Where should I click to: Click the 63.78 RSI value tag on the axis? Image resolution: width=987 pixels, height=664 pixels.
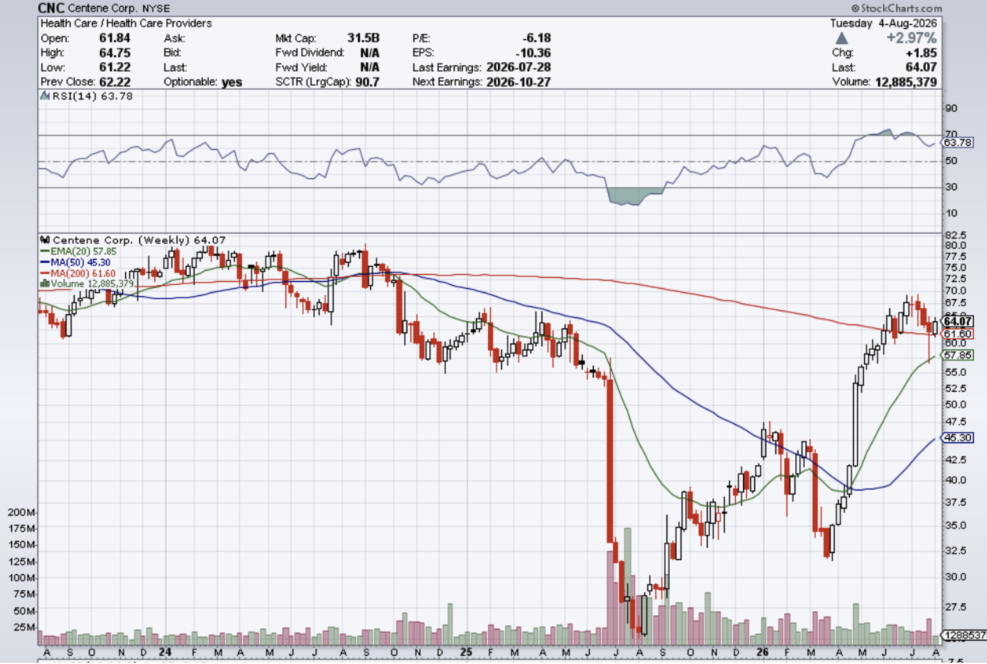957,143
